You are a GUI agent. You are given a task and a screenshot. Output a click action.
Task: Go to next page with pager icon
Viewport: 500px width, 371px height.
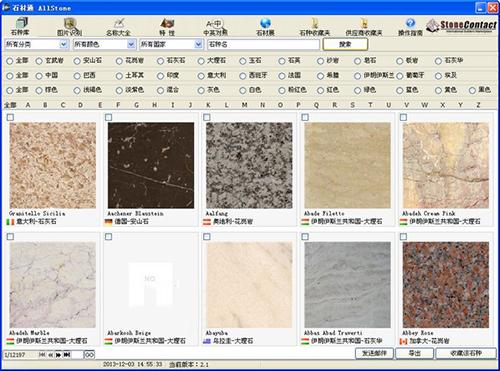click(58, 355)
